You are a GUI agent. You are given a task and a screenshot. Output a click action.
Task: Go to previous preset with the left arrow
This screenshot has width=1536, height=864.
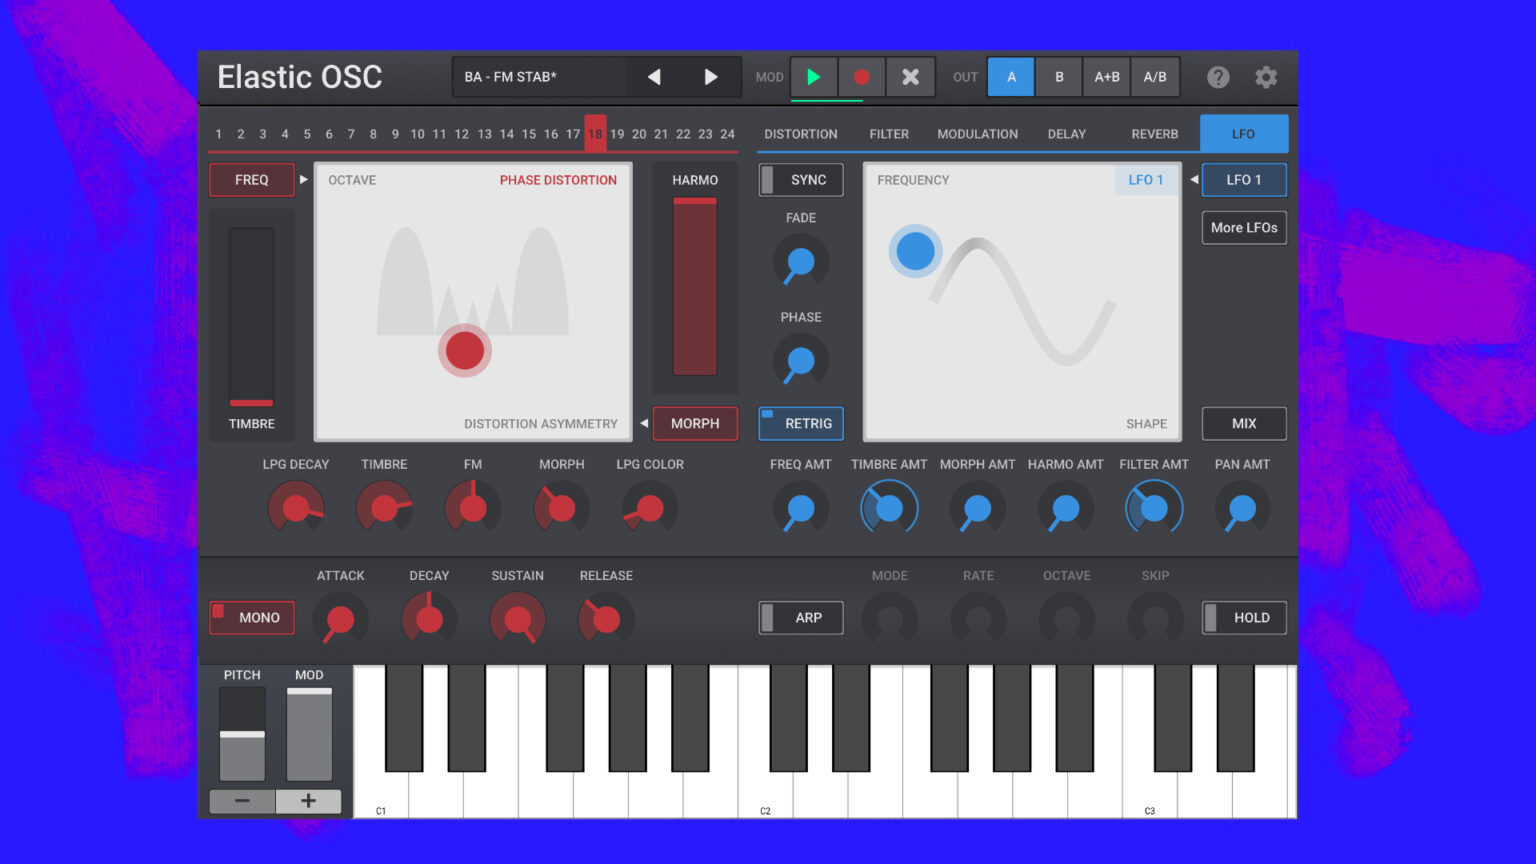click(x=654, y=76)
